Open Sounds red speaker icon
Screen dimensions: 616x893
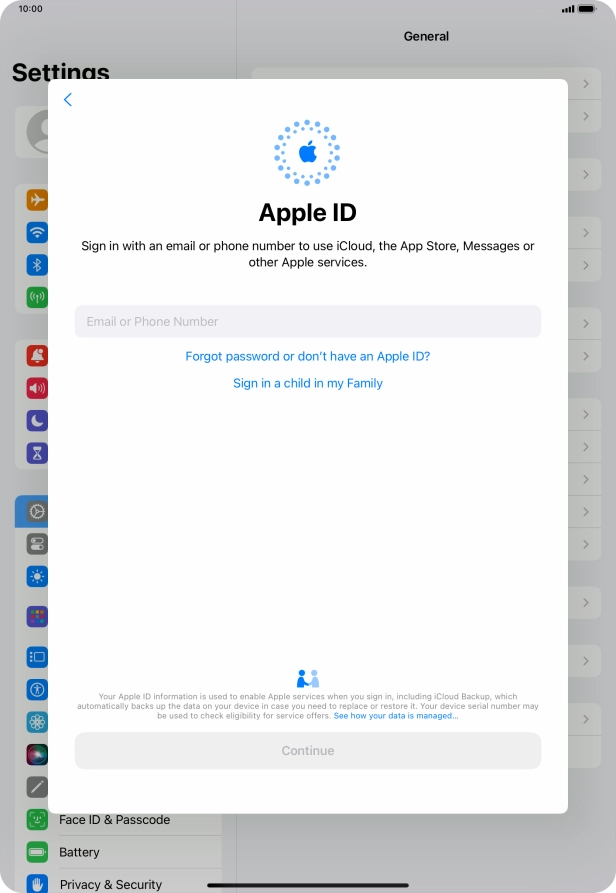point(37,388)
